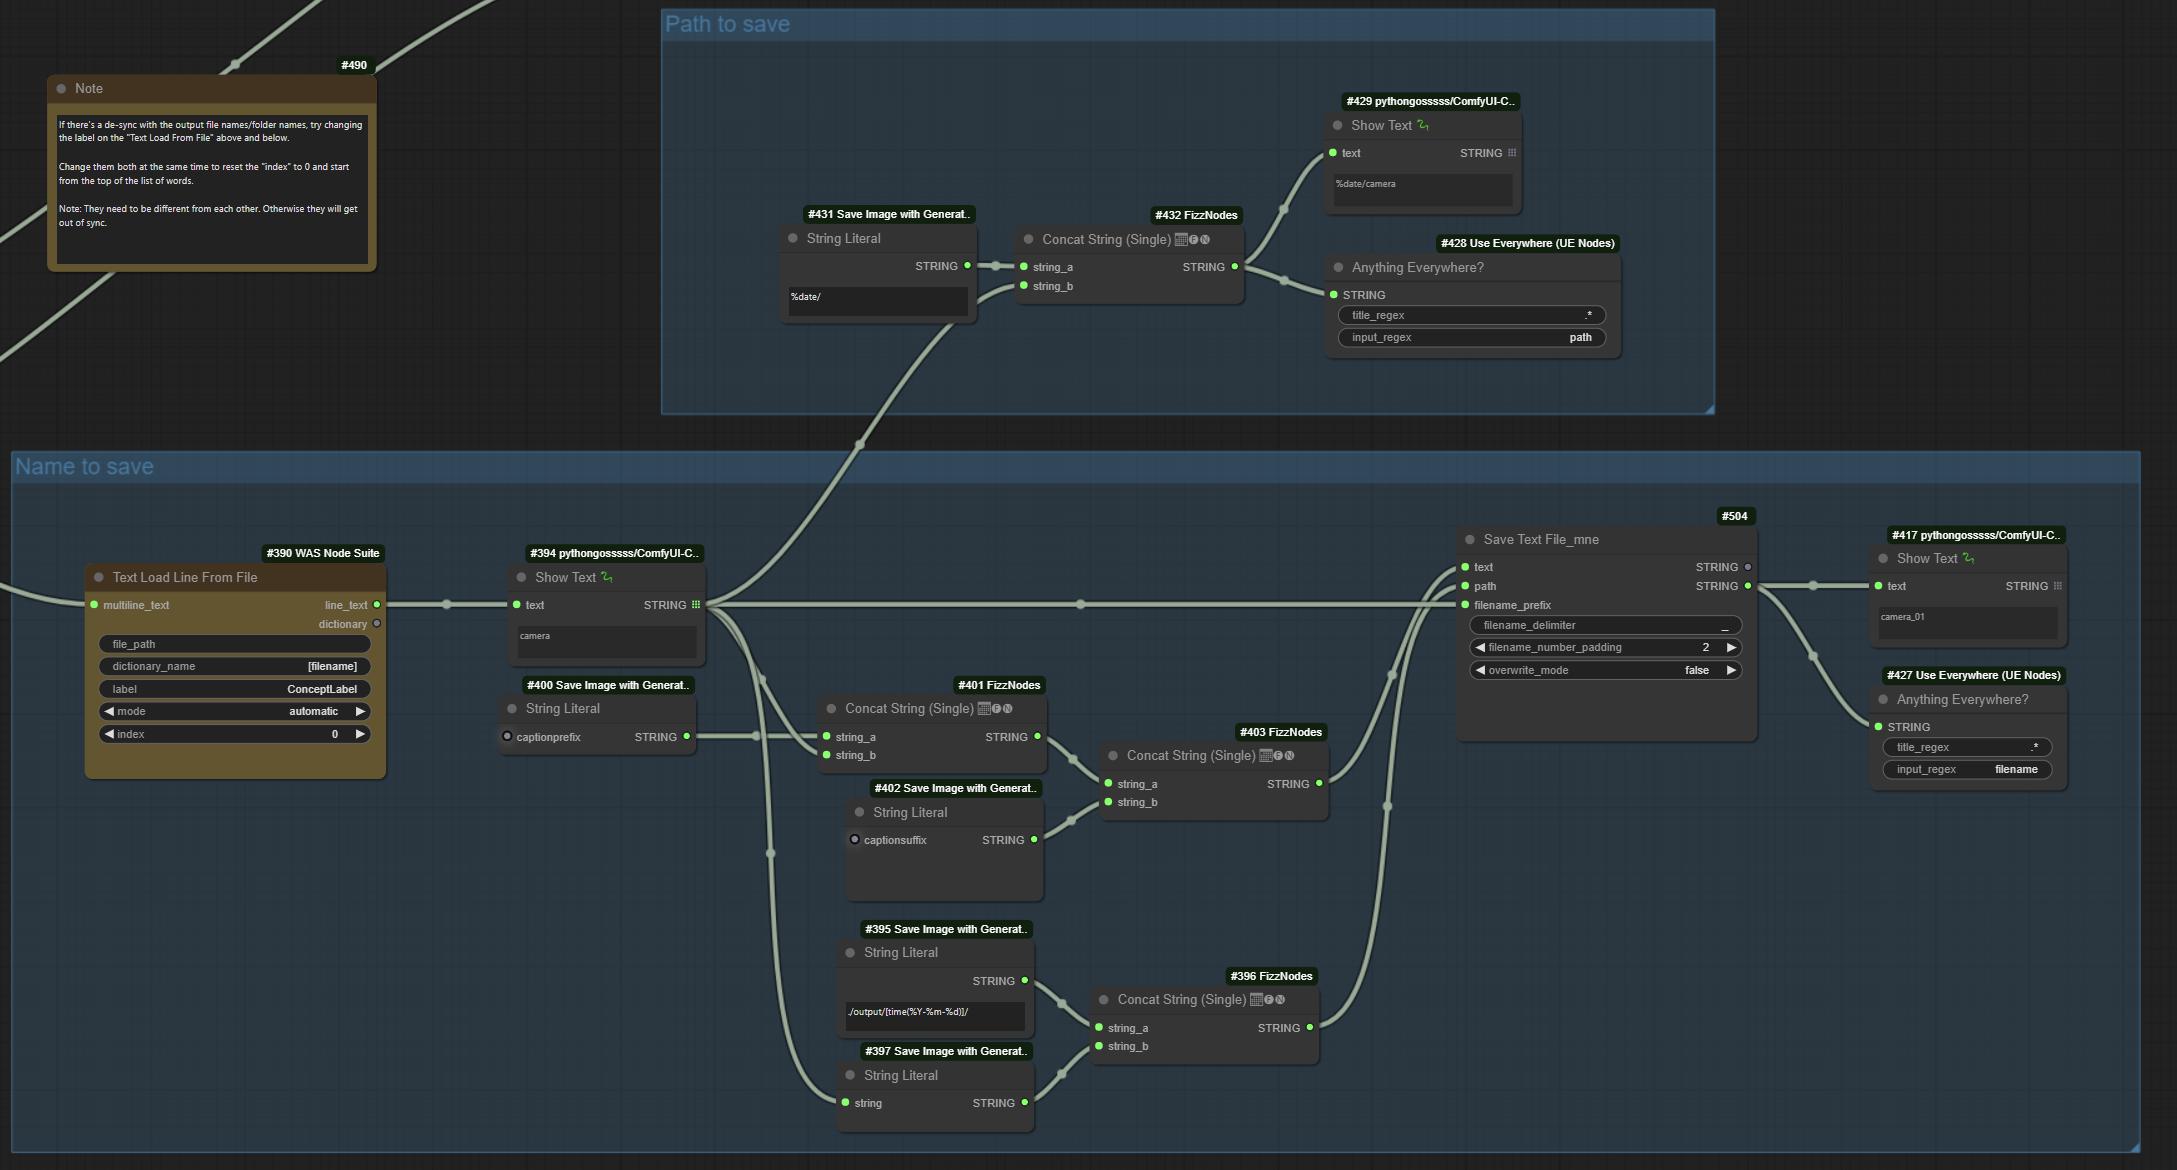Advance mode with the right arrow
This screenshot has width=2177, height=1170.
click(360, 712)
